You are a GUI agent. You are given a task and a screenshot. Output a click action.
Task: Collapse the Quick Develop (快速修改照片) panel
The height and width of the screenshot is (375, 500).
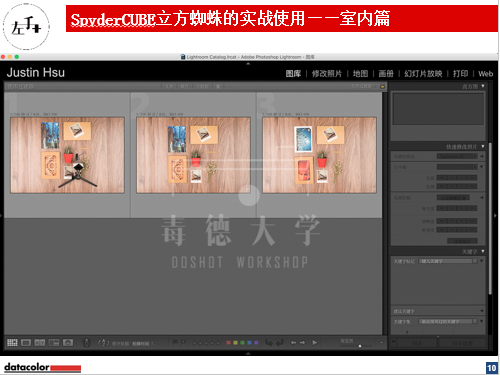[483, 146]
